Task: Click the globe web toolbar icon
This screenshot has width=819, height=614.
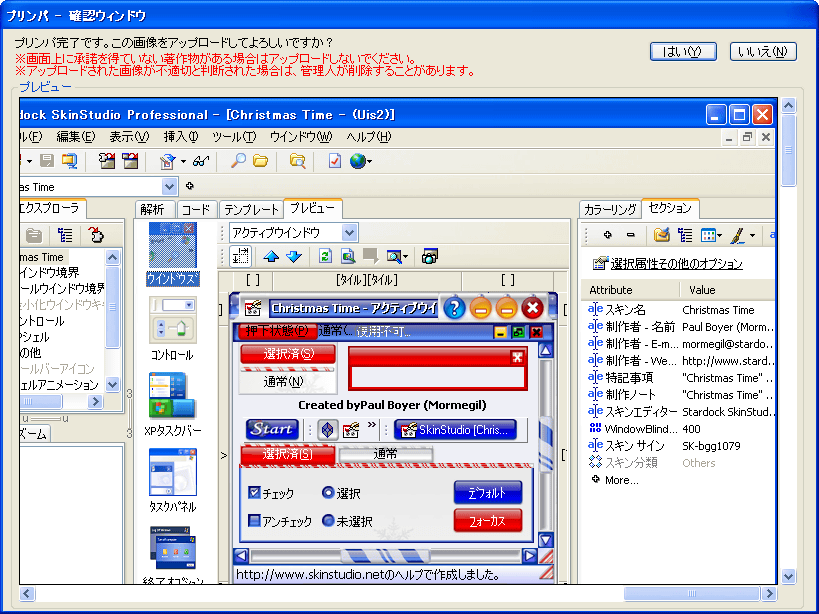Action: tap(357, 161)
